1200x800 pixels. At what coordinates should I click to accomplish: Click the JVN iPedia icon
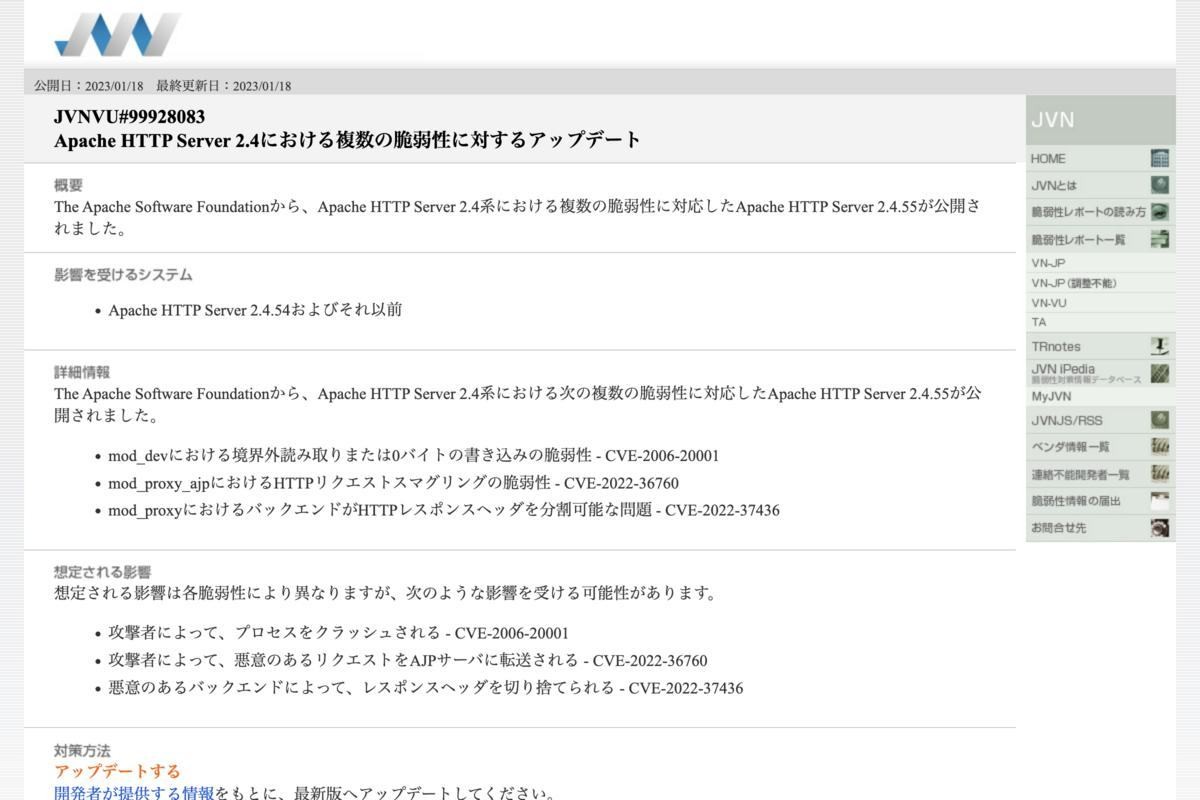tap(1159, 374)
